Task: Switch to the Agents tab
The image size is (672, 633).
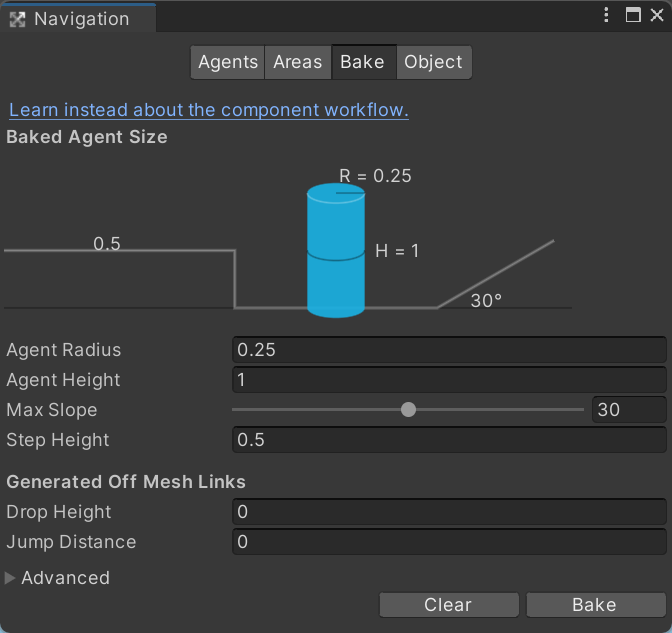Action: (x=228, y=62)
